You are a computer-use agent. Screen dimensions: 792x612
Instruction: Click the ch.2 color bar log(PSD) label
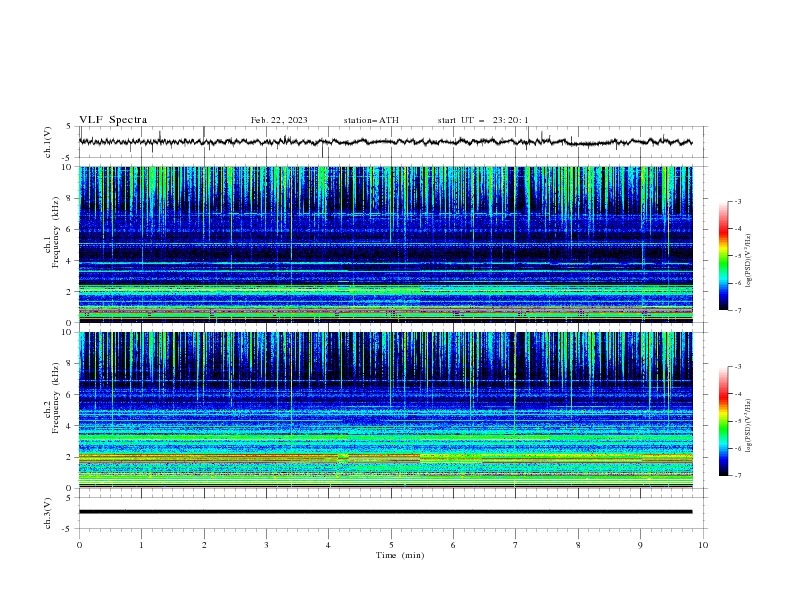click(x=749, y=426)
